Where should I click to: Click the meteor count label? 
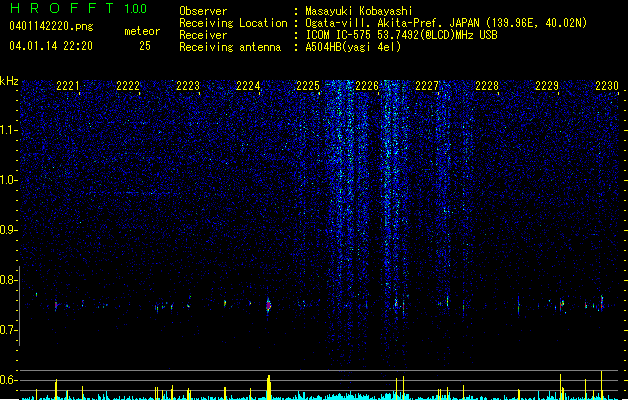142,31
